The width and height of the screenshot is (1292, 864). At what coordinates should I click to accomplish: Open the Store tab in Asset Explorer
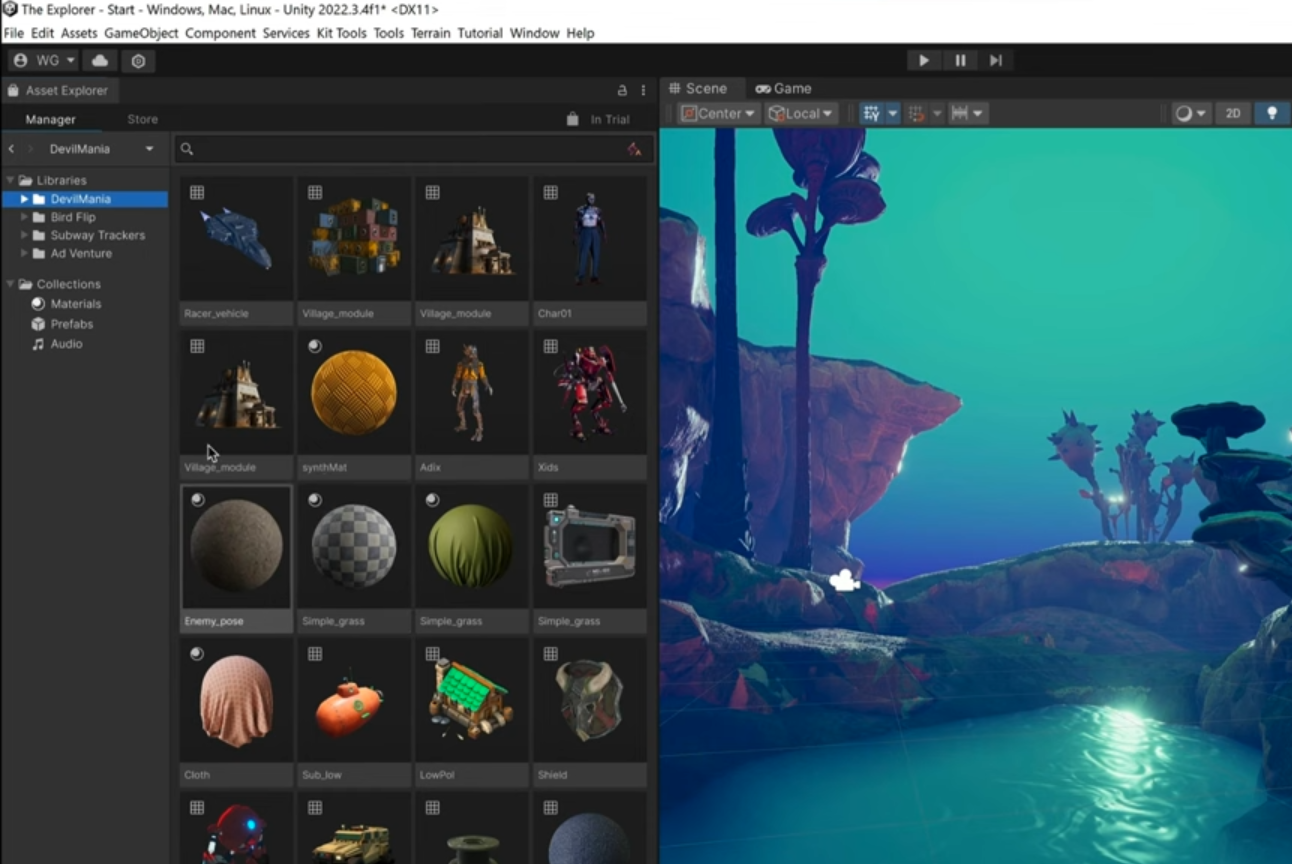(141, 118)
